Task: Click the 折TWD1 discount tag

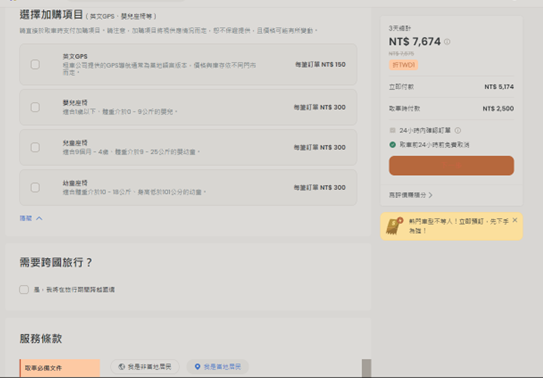Action: point(403,65)
